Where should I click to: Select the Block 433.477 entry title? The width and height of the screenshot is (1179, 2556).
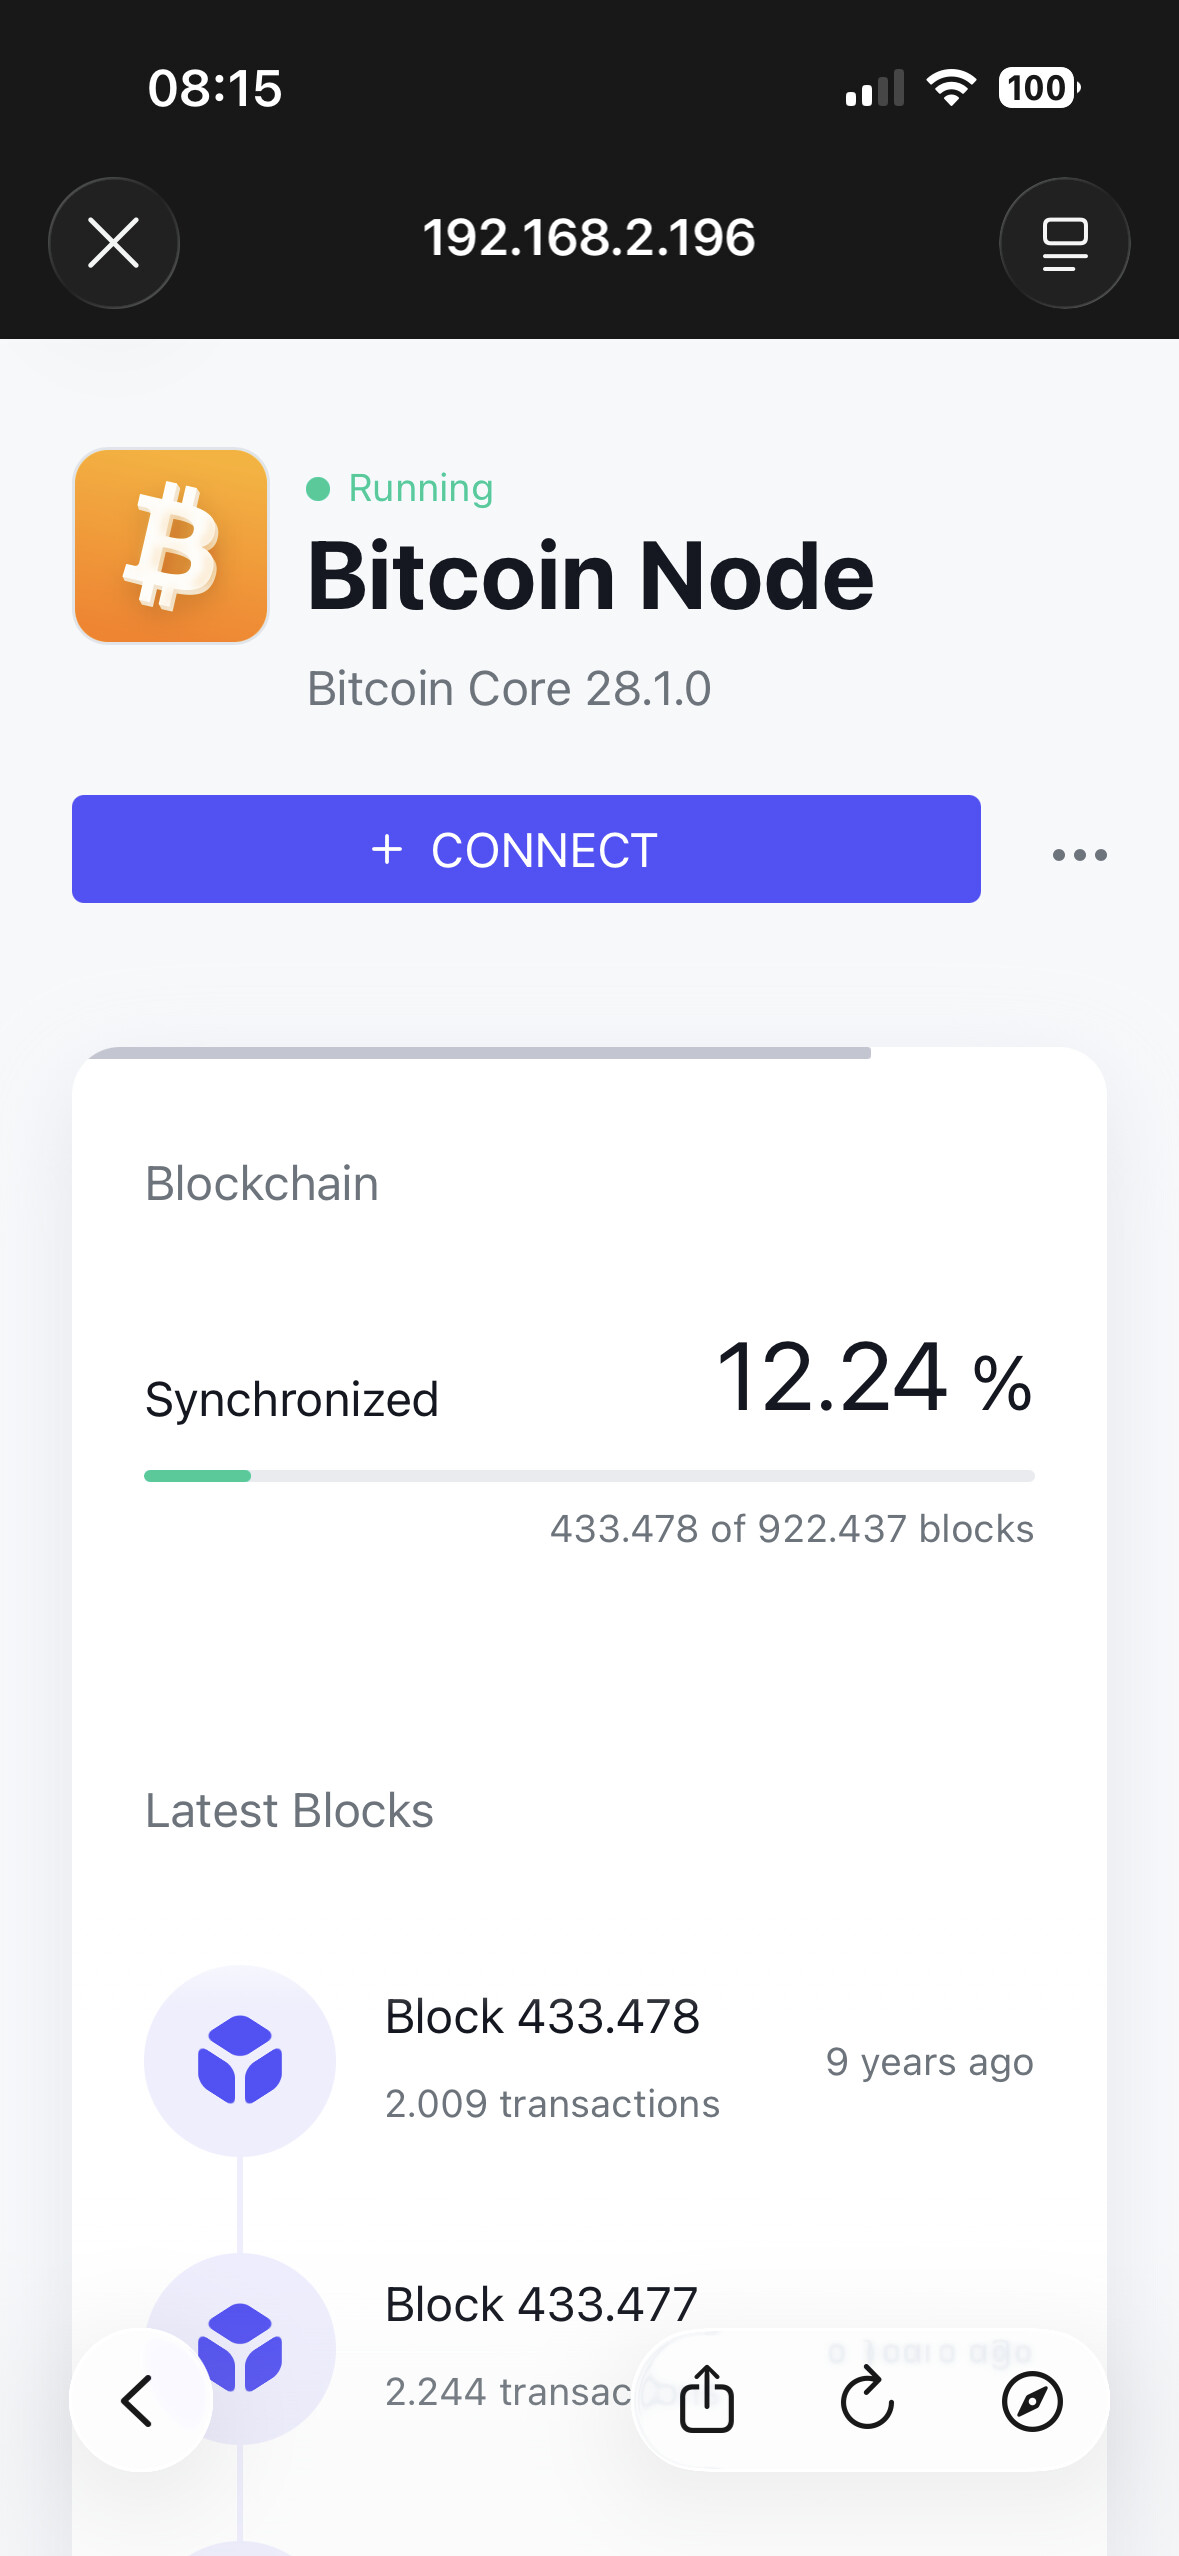pos(541,2305)
